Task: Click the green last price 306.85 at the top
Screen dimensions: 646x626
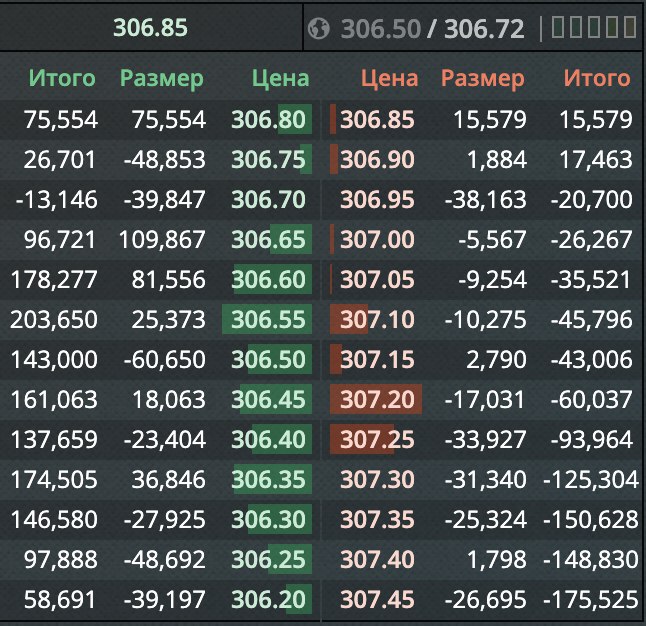Action: pyautogui.click(x=150, y=28)
